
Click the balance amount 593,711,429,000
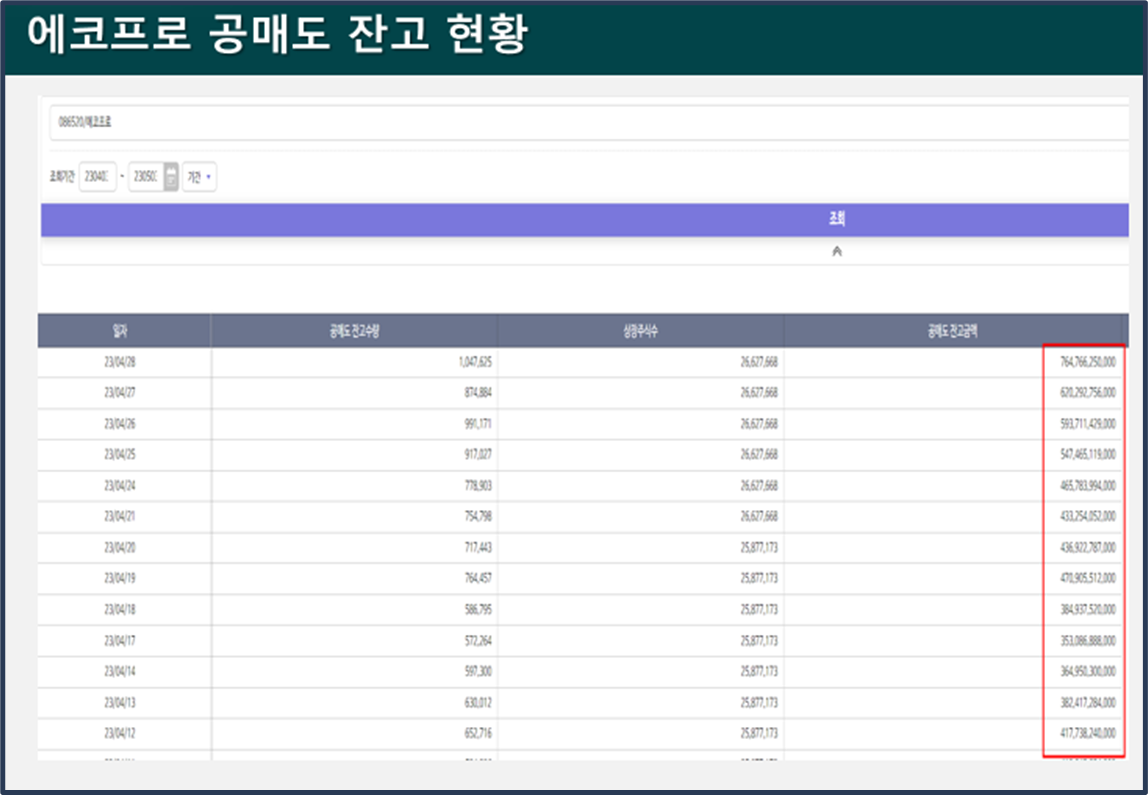tap(1088, 424)
